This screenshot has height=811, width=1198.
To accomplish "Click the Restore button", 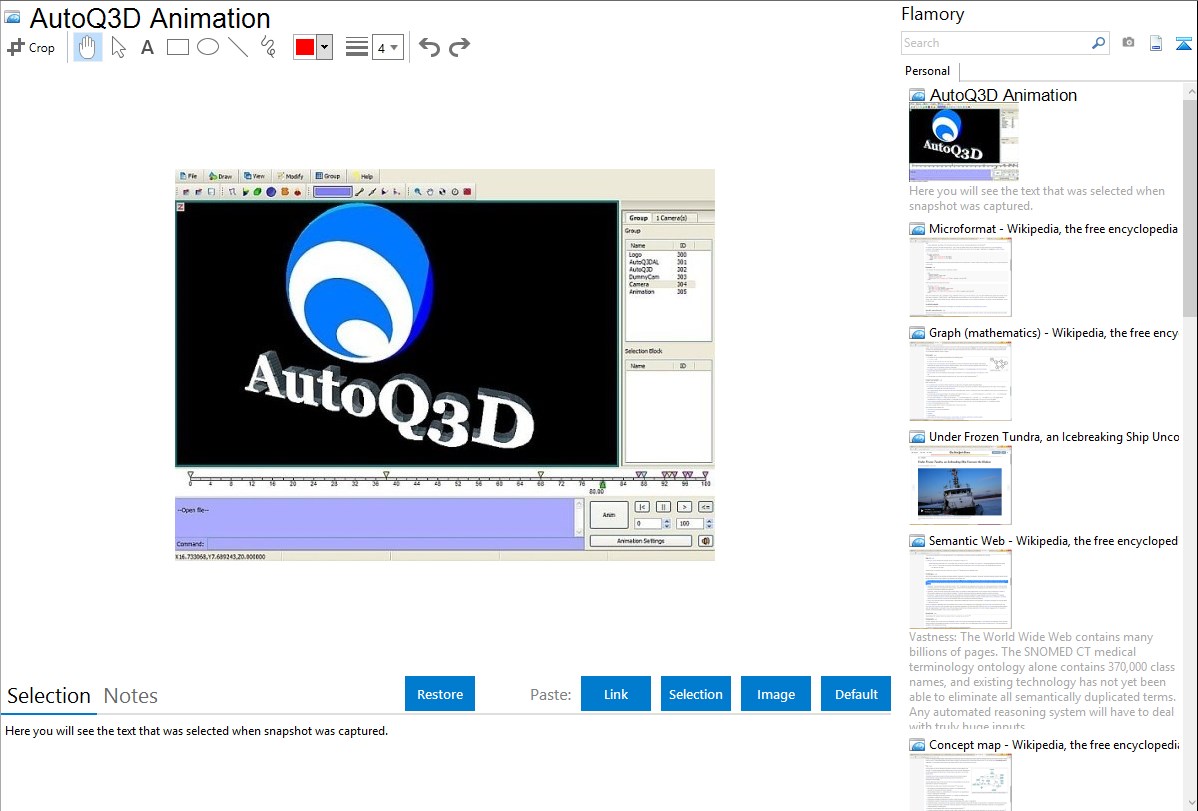I will (x=440, y=694).
